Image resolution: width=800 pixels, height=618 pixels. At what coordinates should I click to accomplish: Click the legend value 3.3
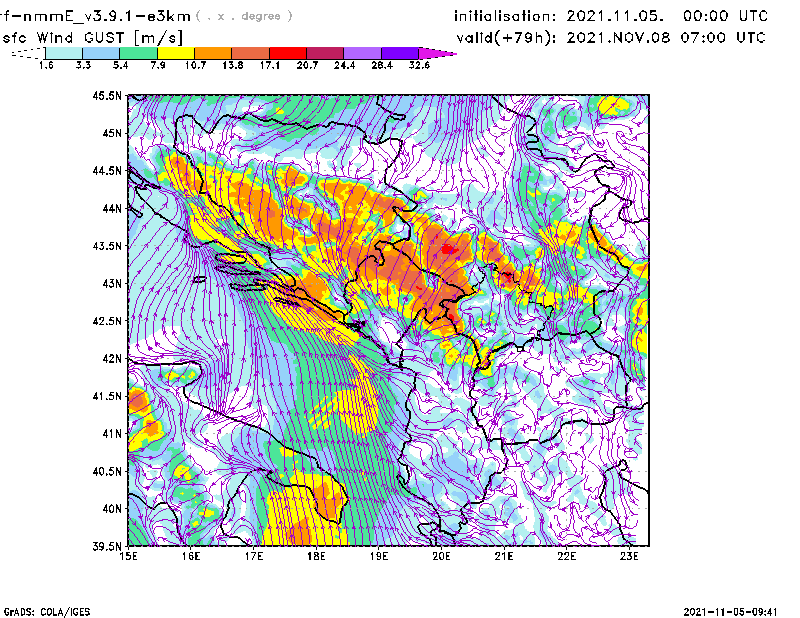coord(83,65)
